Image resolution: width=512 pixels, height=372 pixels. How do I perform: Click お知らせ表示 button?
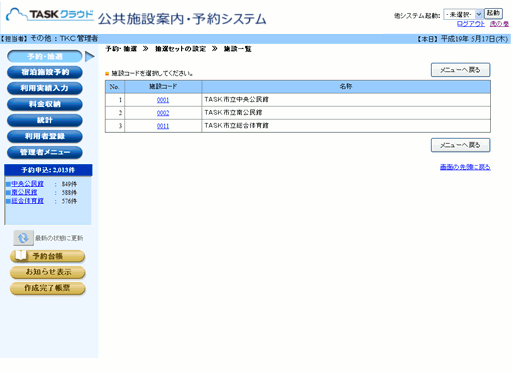coord(48,272)
